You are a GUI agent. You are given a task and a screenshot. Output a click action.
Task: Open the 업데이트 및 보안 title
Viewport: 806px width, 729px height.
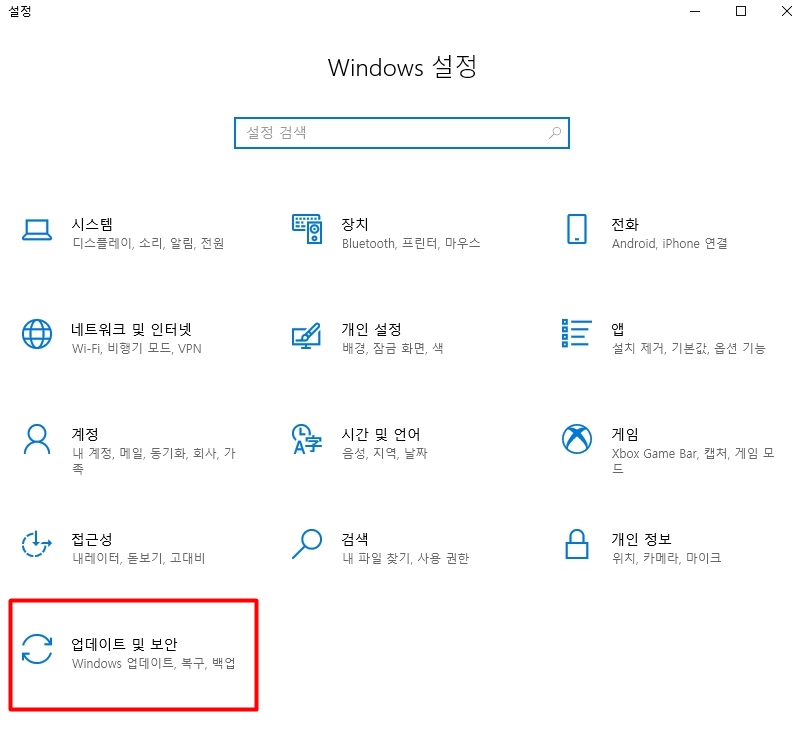tap(124, 644)
